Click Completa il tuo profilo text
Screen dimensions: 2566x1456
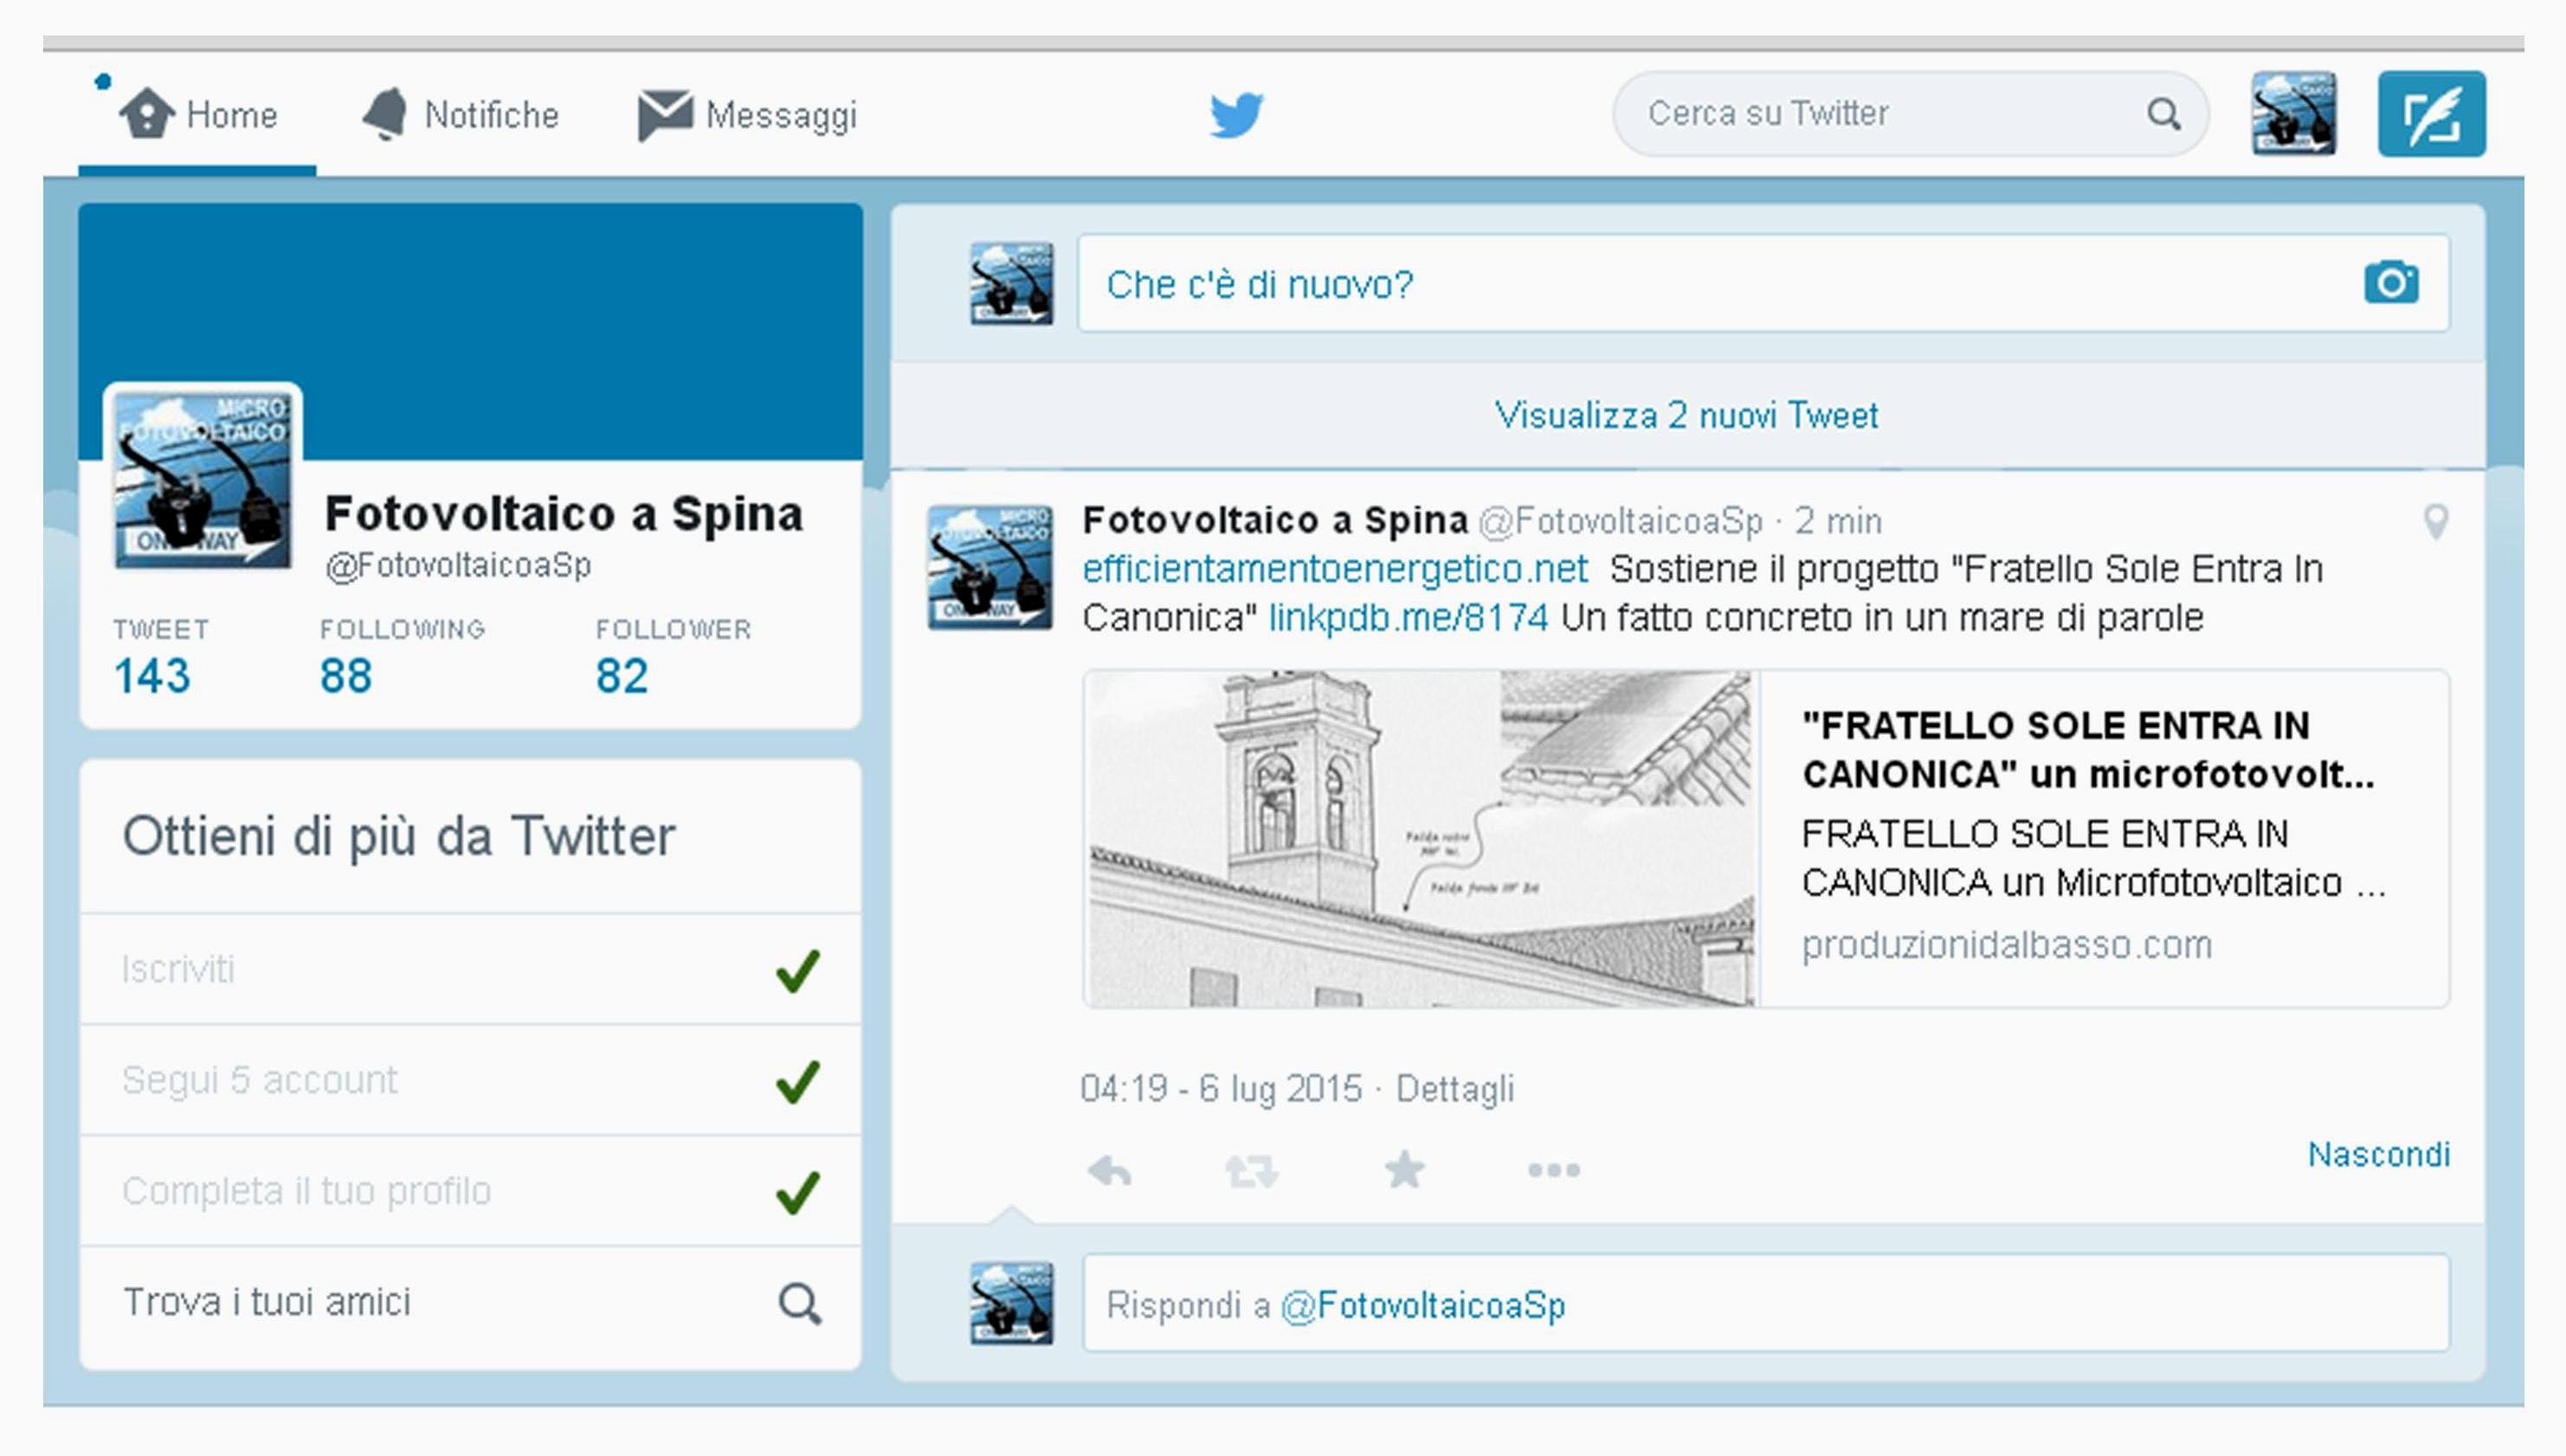click(306, 1191)
